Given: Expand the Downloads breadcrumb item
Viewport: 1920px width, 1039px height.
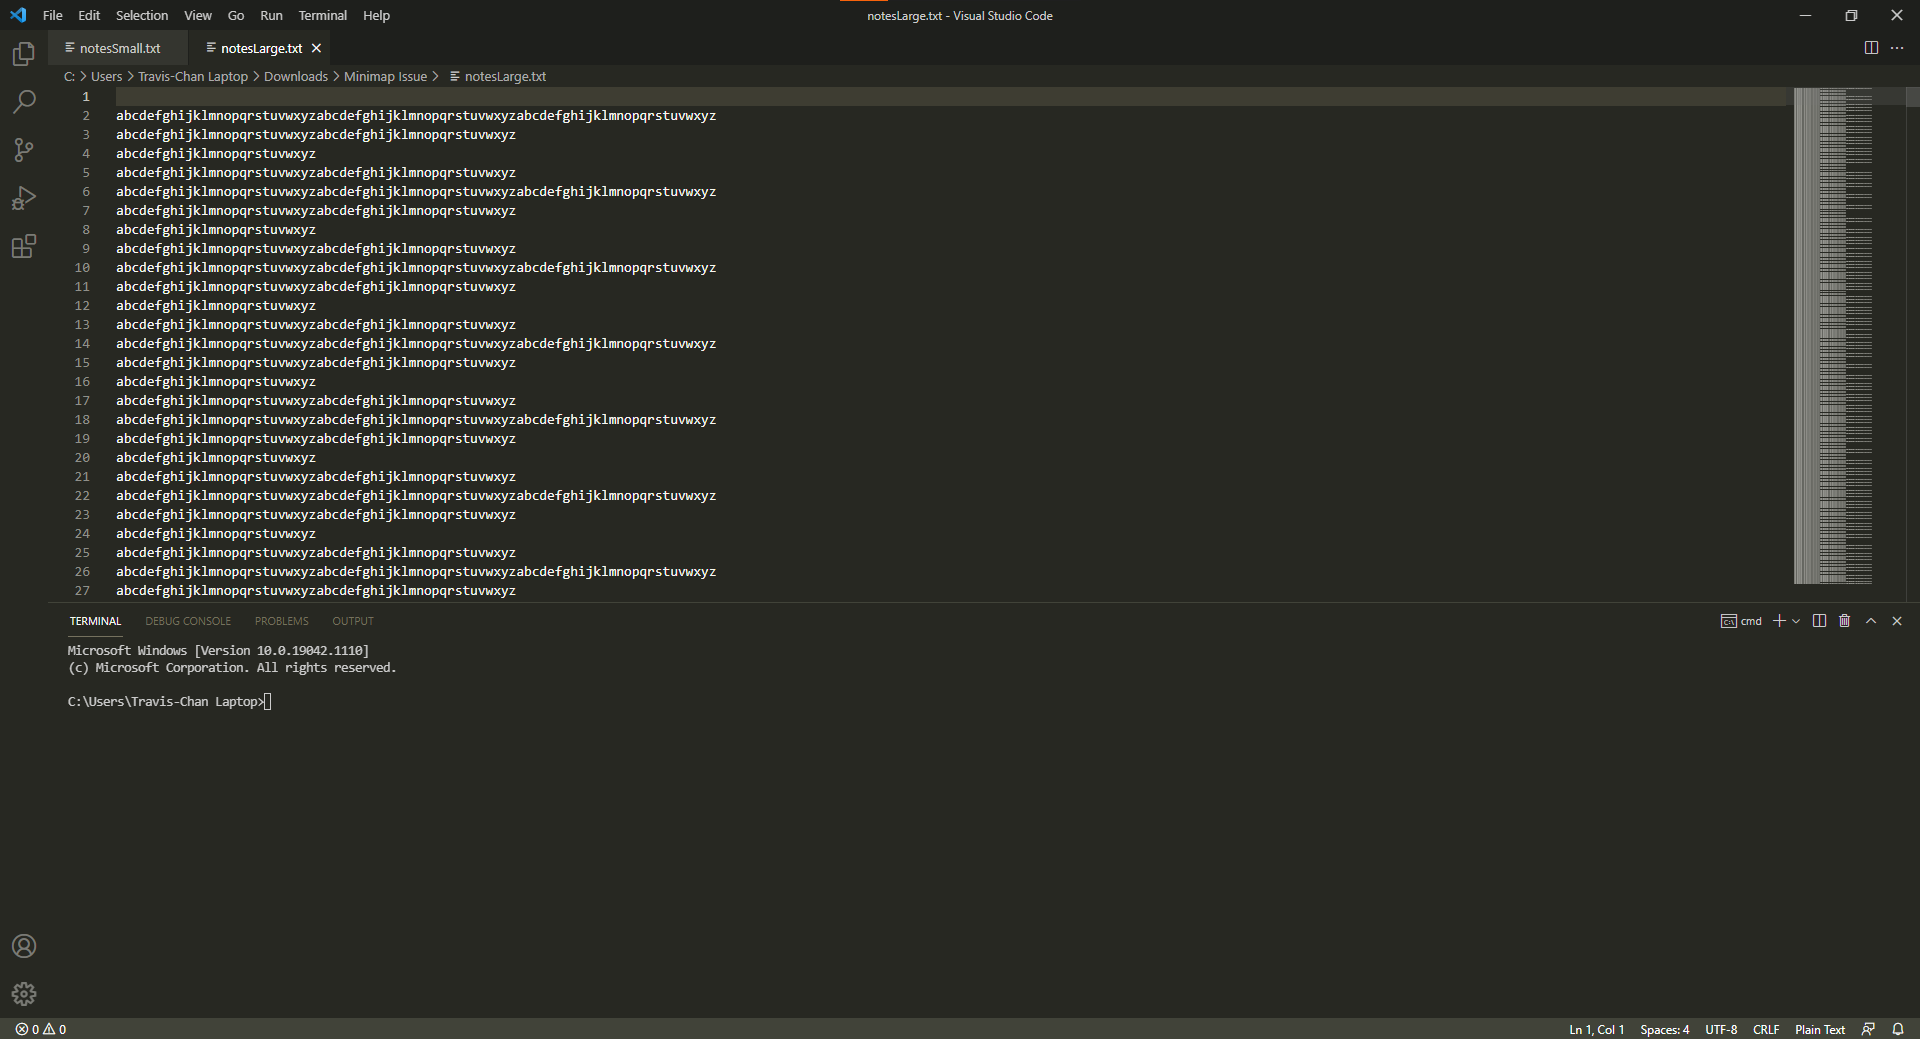Looking at the screenshot, I should (x=296, y=76).
